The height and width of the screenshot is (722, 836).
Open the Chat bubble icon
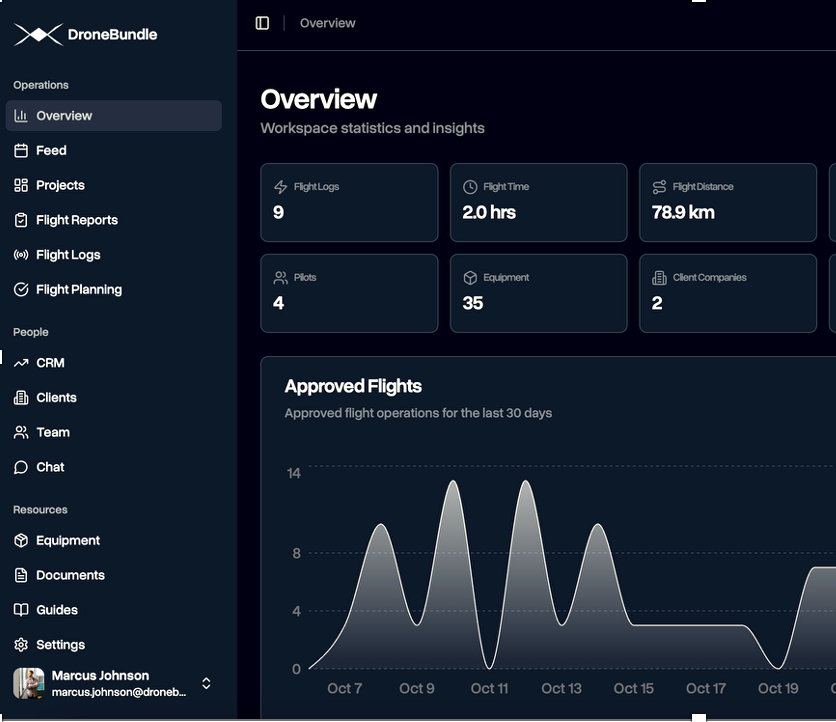pyautogui.click(x=21, y=467)
